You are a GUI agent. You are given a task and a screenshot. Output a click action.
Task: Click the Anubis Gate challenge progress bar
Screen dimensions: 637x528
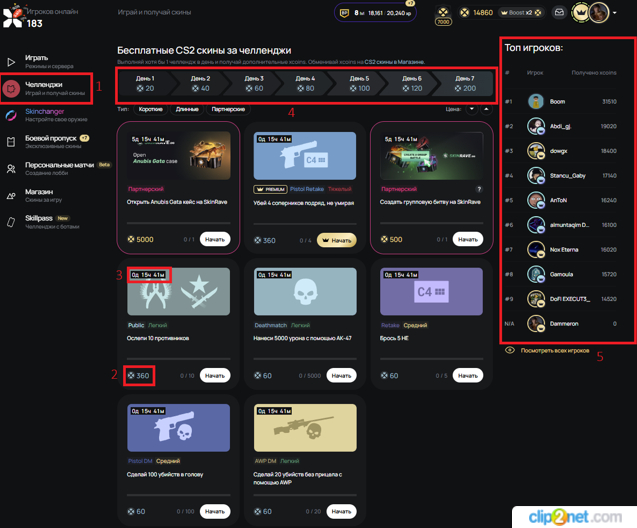pos(178,223)
